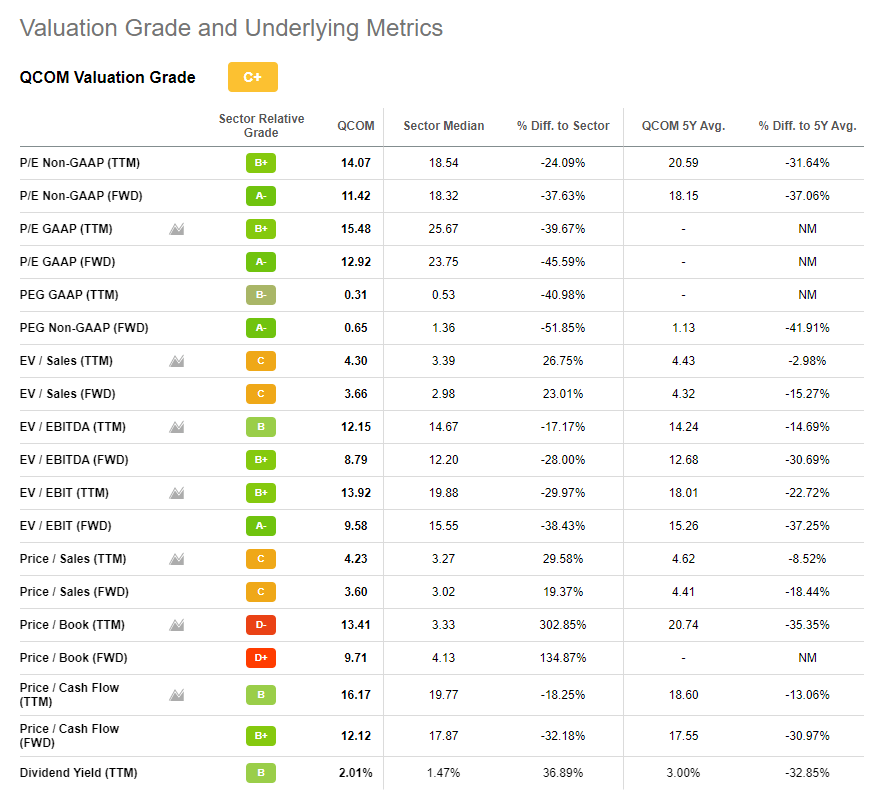Select the value 302.85%
This screenshot has width=870, height=802.
563,625
